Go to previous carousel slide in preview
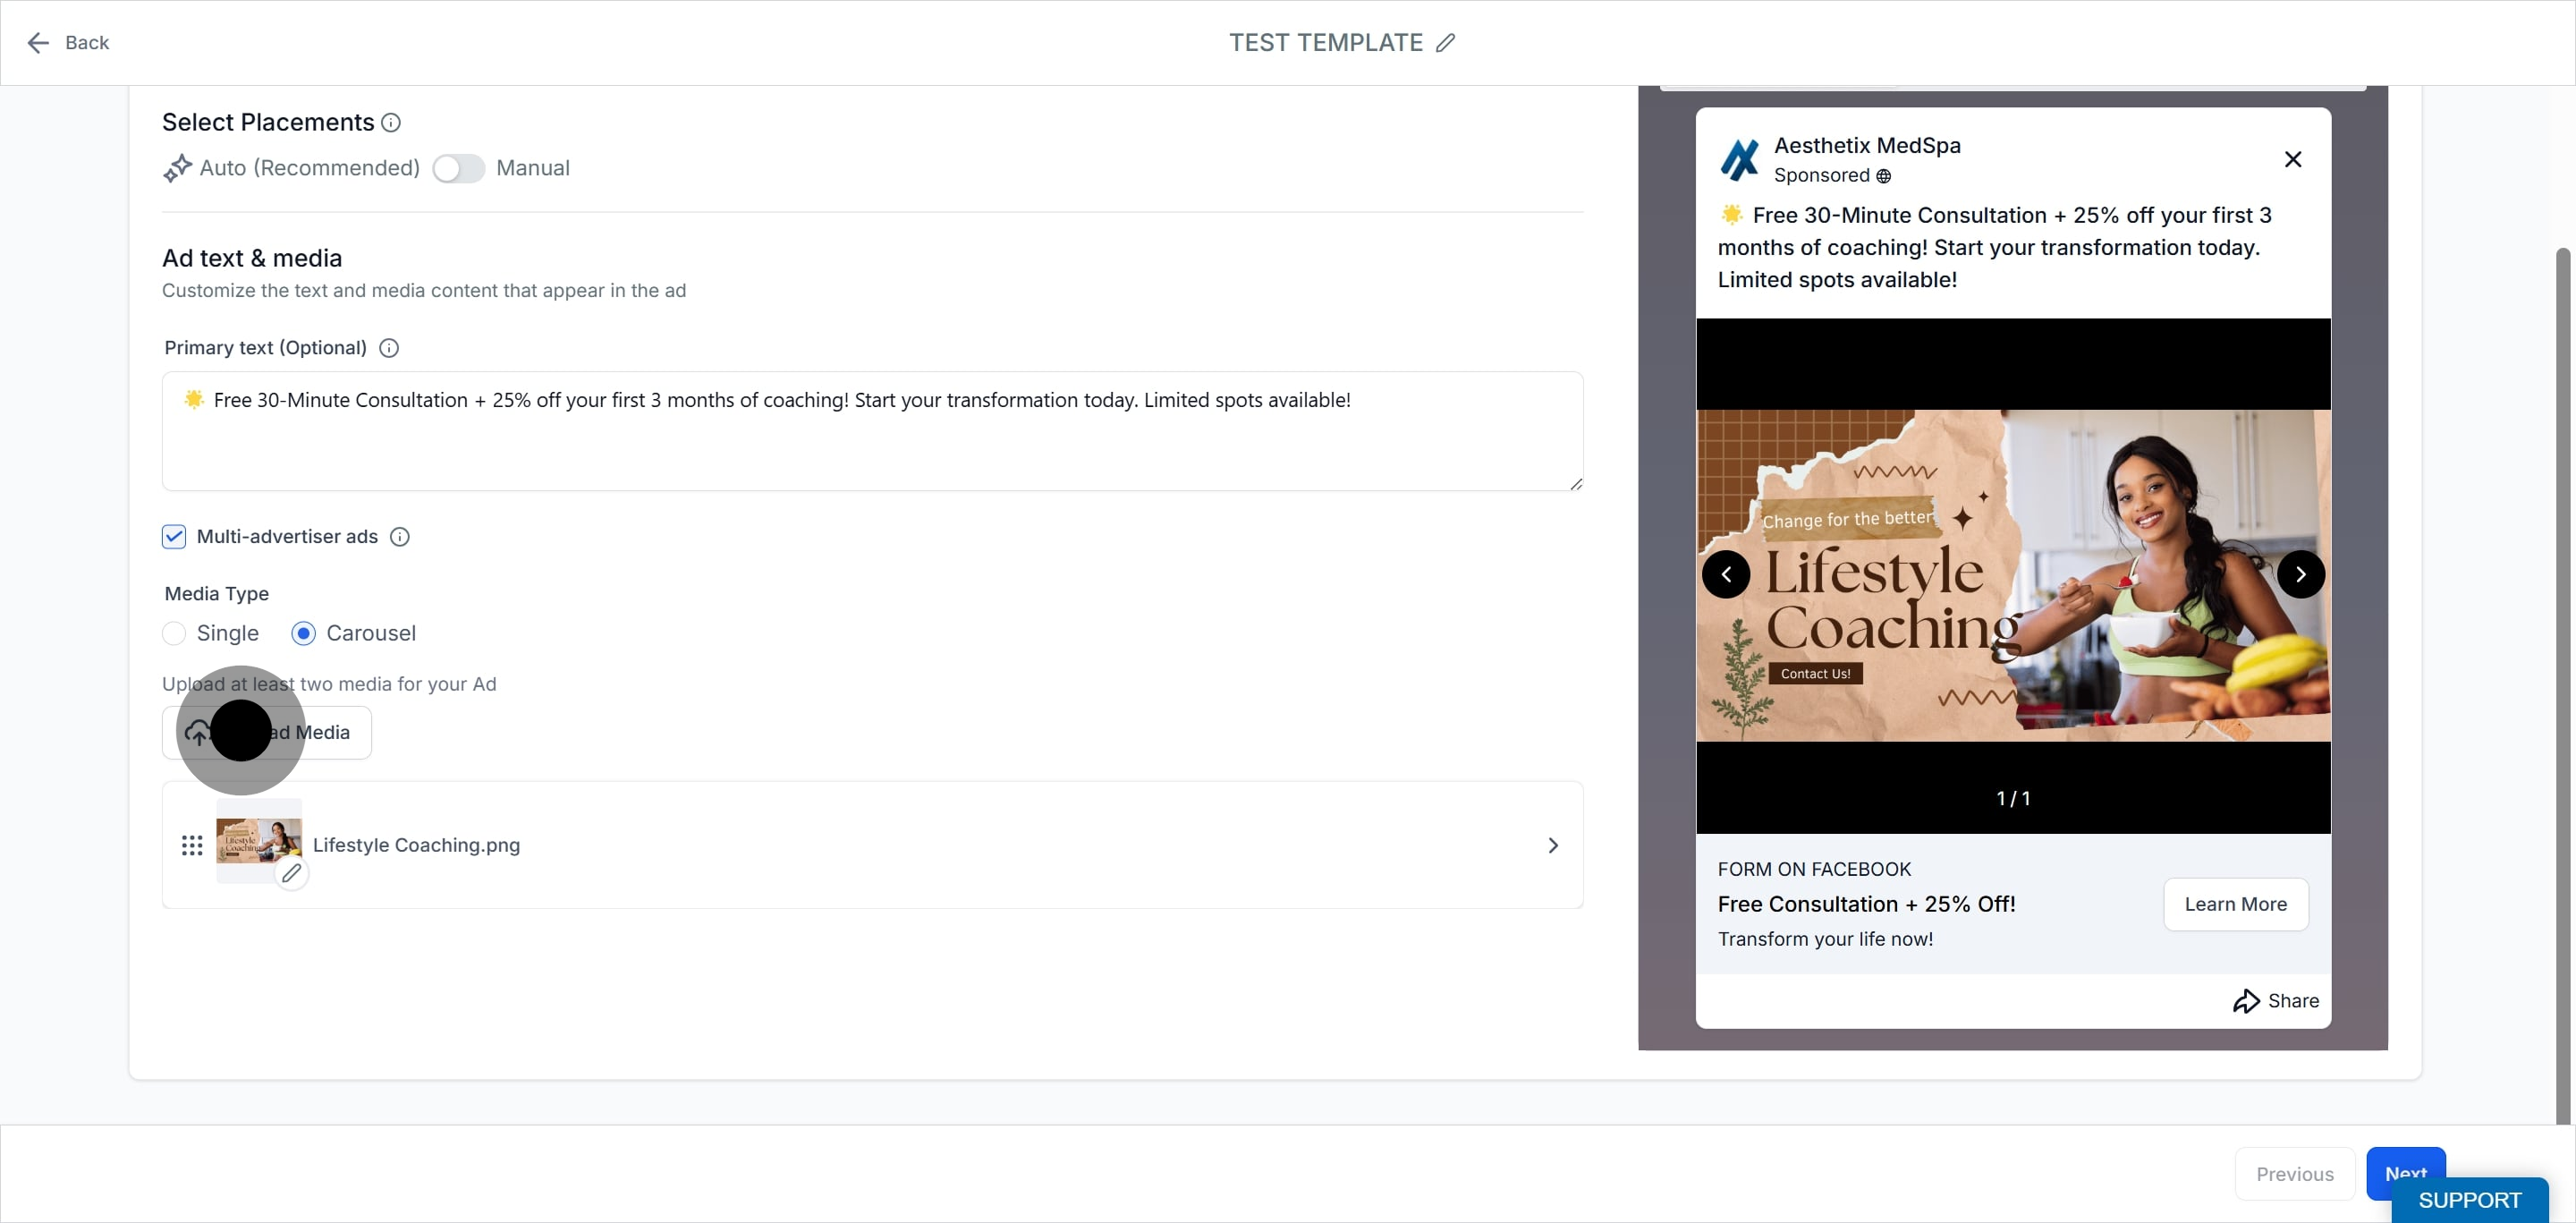Viewport: 2576px width, 1223px height. (1726, 575)
